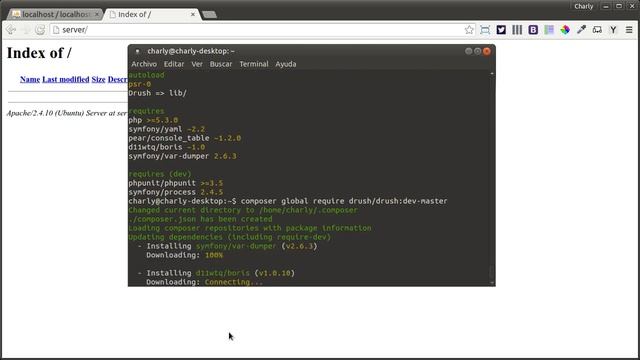Select the Index of / tab
This screenshot has height=360, width=640.
[152, 14]
